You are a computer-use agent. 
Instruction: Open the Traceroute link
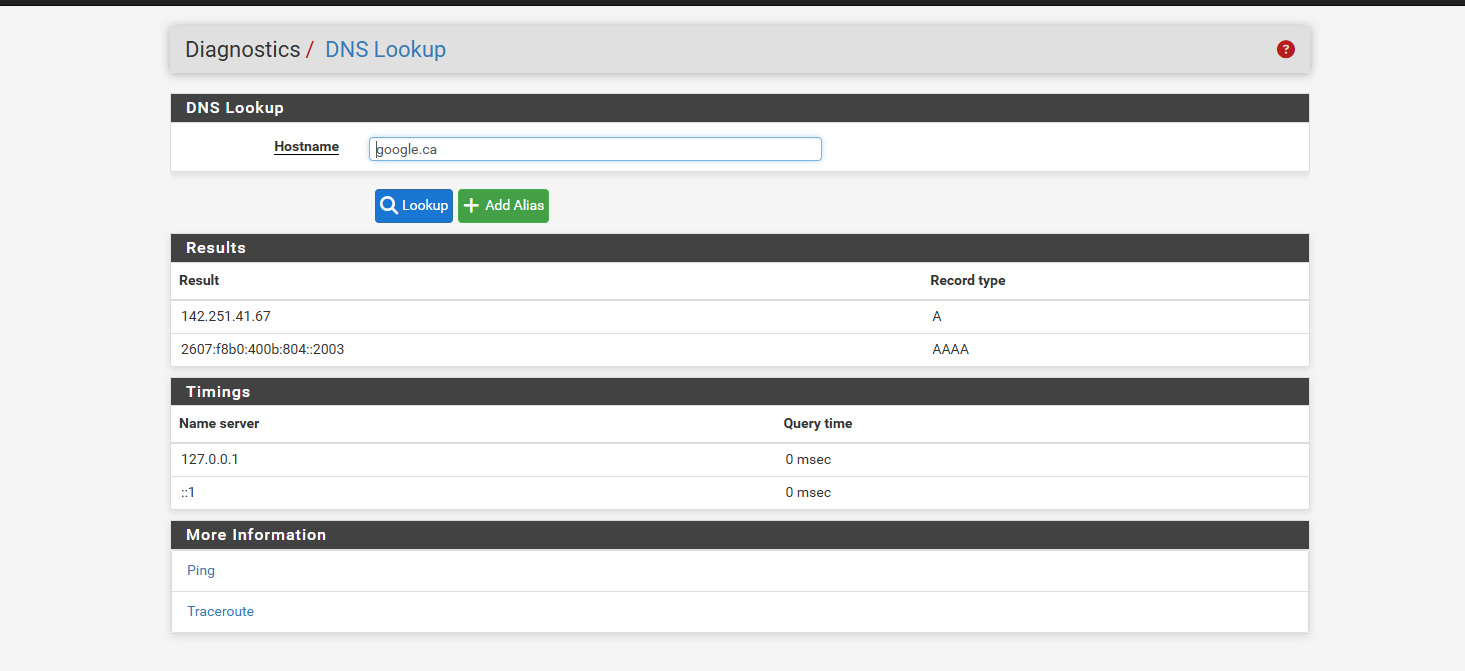pyautogui.click(x=220, y=611)
